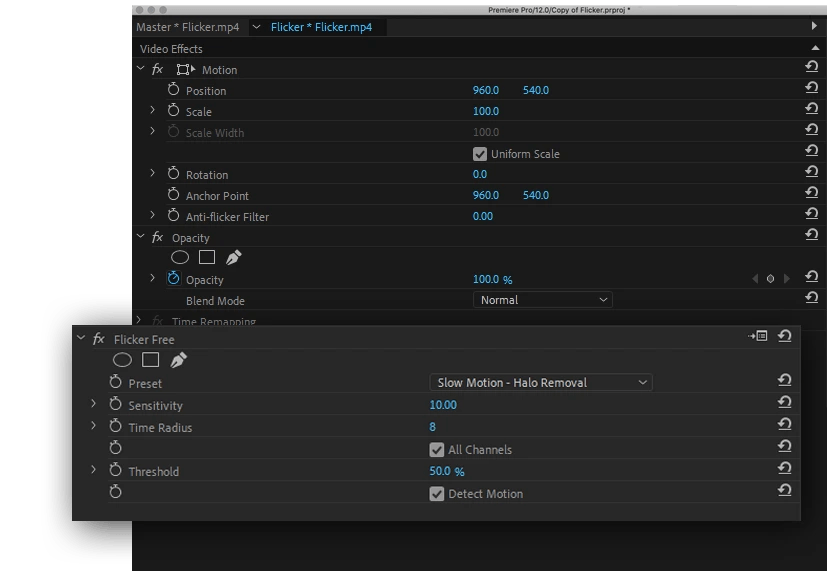
Task: Uncheck the All Channels checkbox
Action: (436, 450)
